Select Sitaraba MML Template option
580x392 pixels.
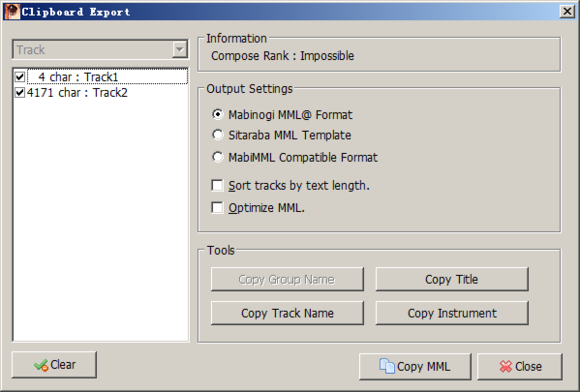click(218, 135)
